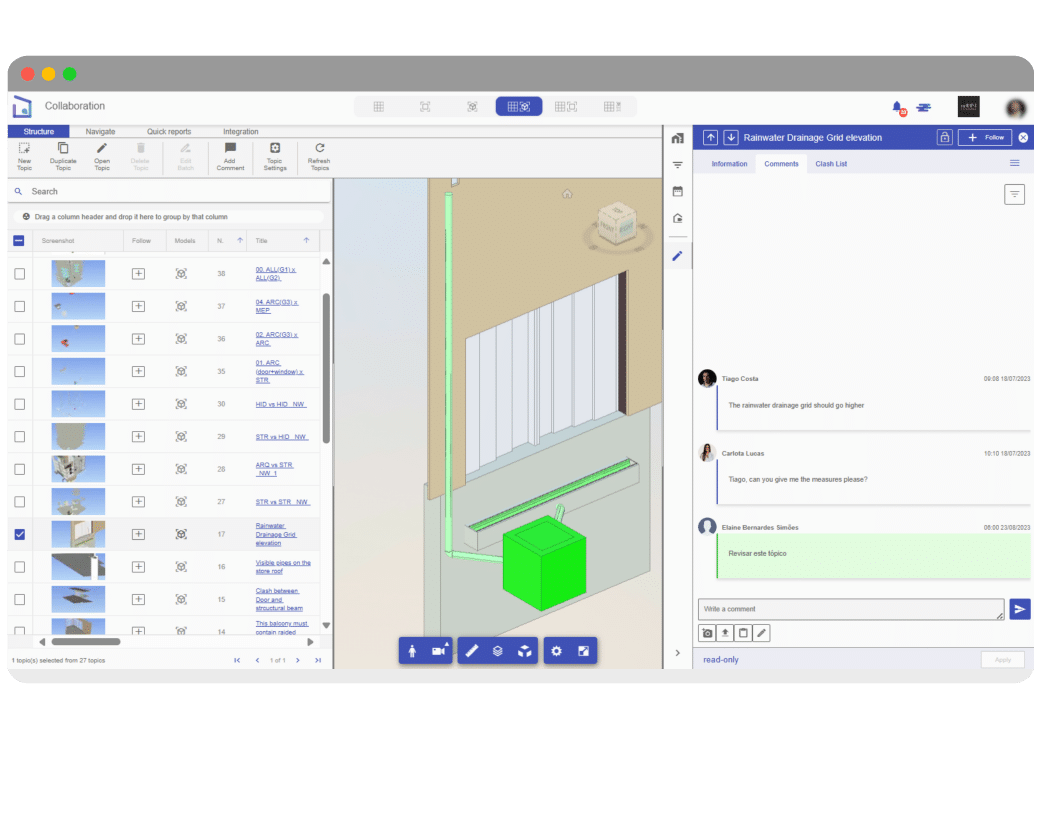1042x828 pixels.
Task: Open the camera video tool below the model
Action: click(440, 650)
